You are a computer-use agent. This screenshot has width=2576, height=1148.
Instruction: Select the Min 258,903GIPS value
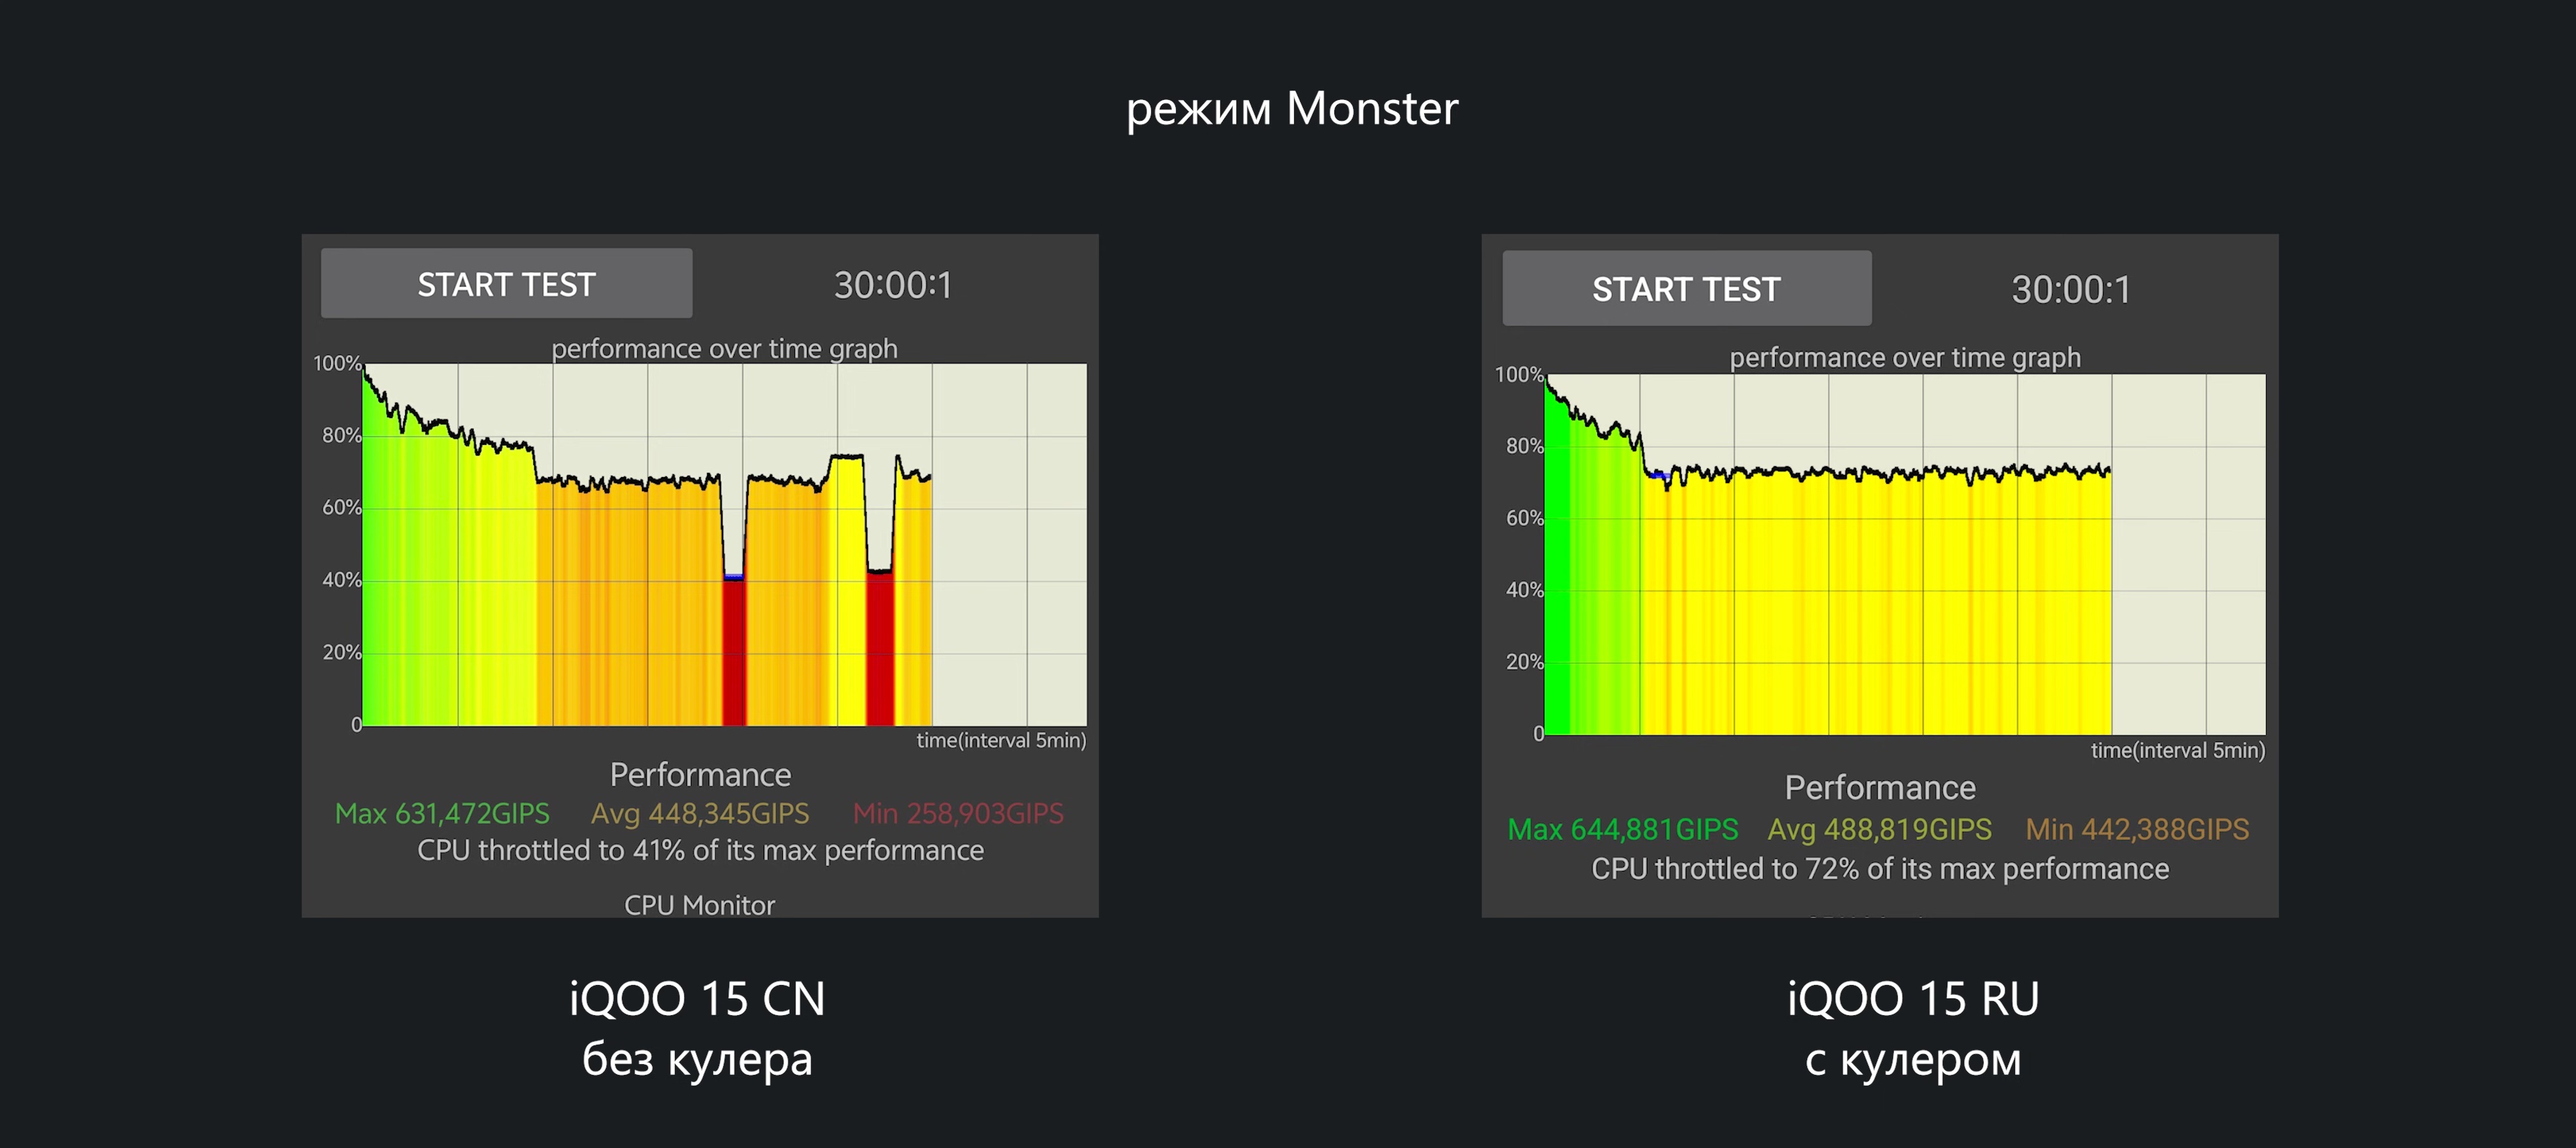[957, 813]
